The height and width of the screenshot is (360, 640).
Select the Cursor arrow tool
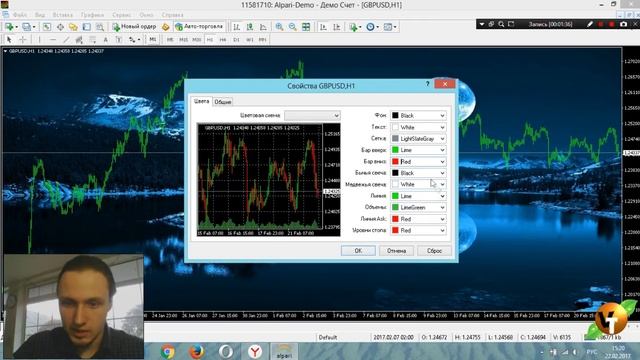tap(9, 40)
